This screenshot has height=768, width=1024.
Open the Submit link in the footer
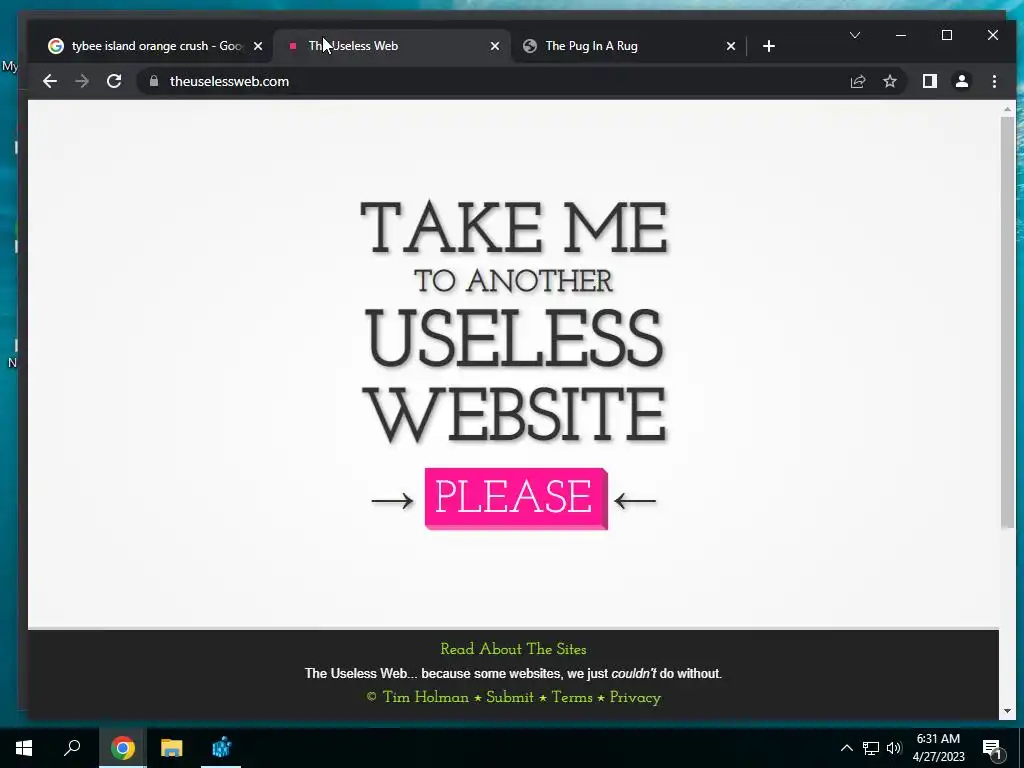tap(510, 697)
